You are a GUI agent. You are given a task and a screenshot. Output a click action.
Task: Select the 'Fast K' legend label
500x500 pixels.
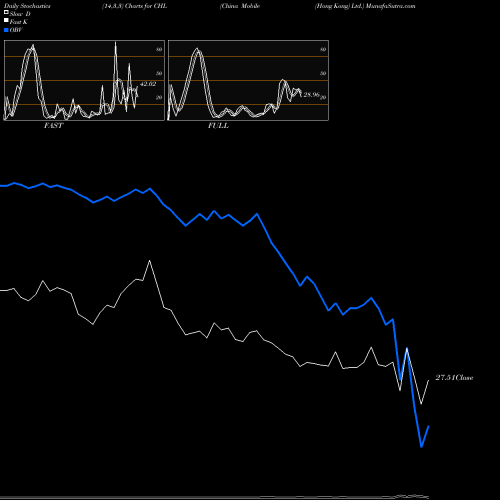[19, 22]
